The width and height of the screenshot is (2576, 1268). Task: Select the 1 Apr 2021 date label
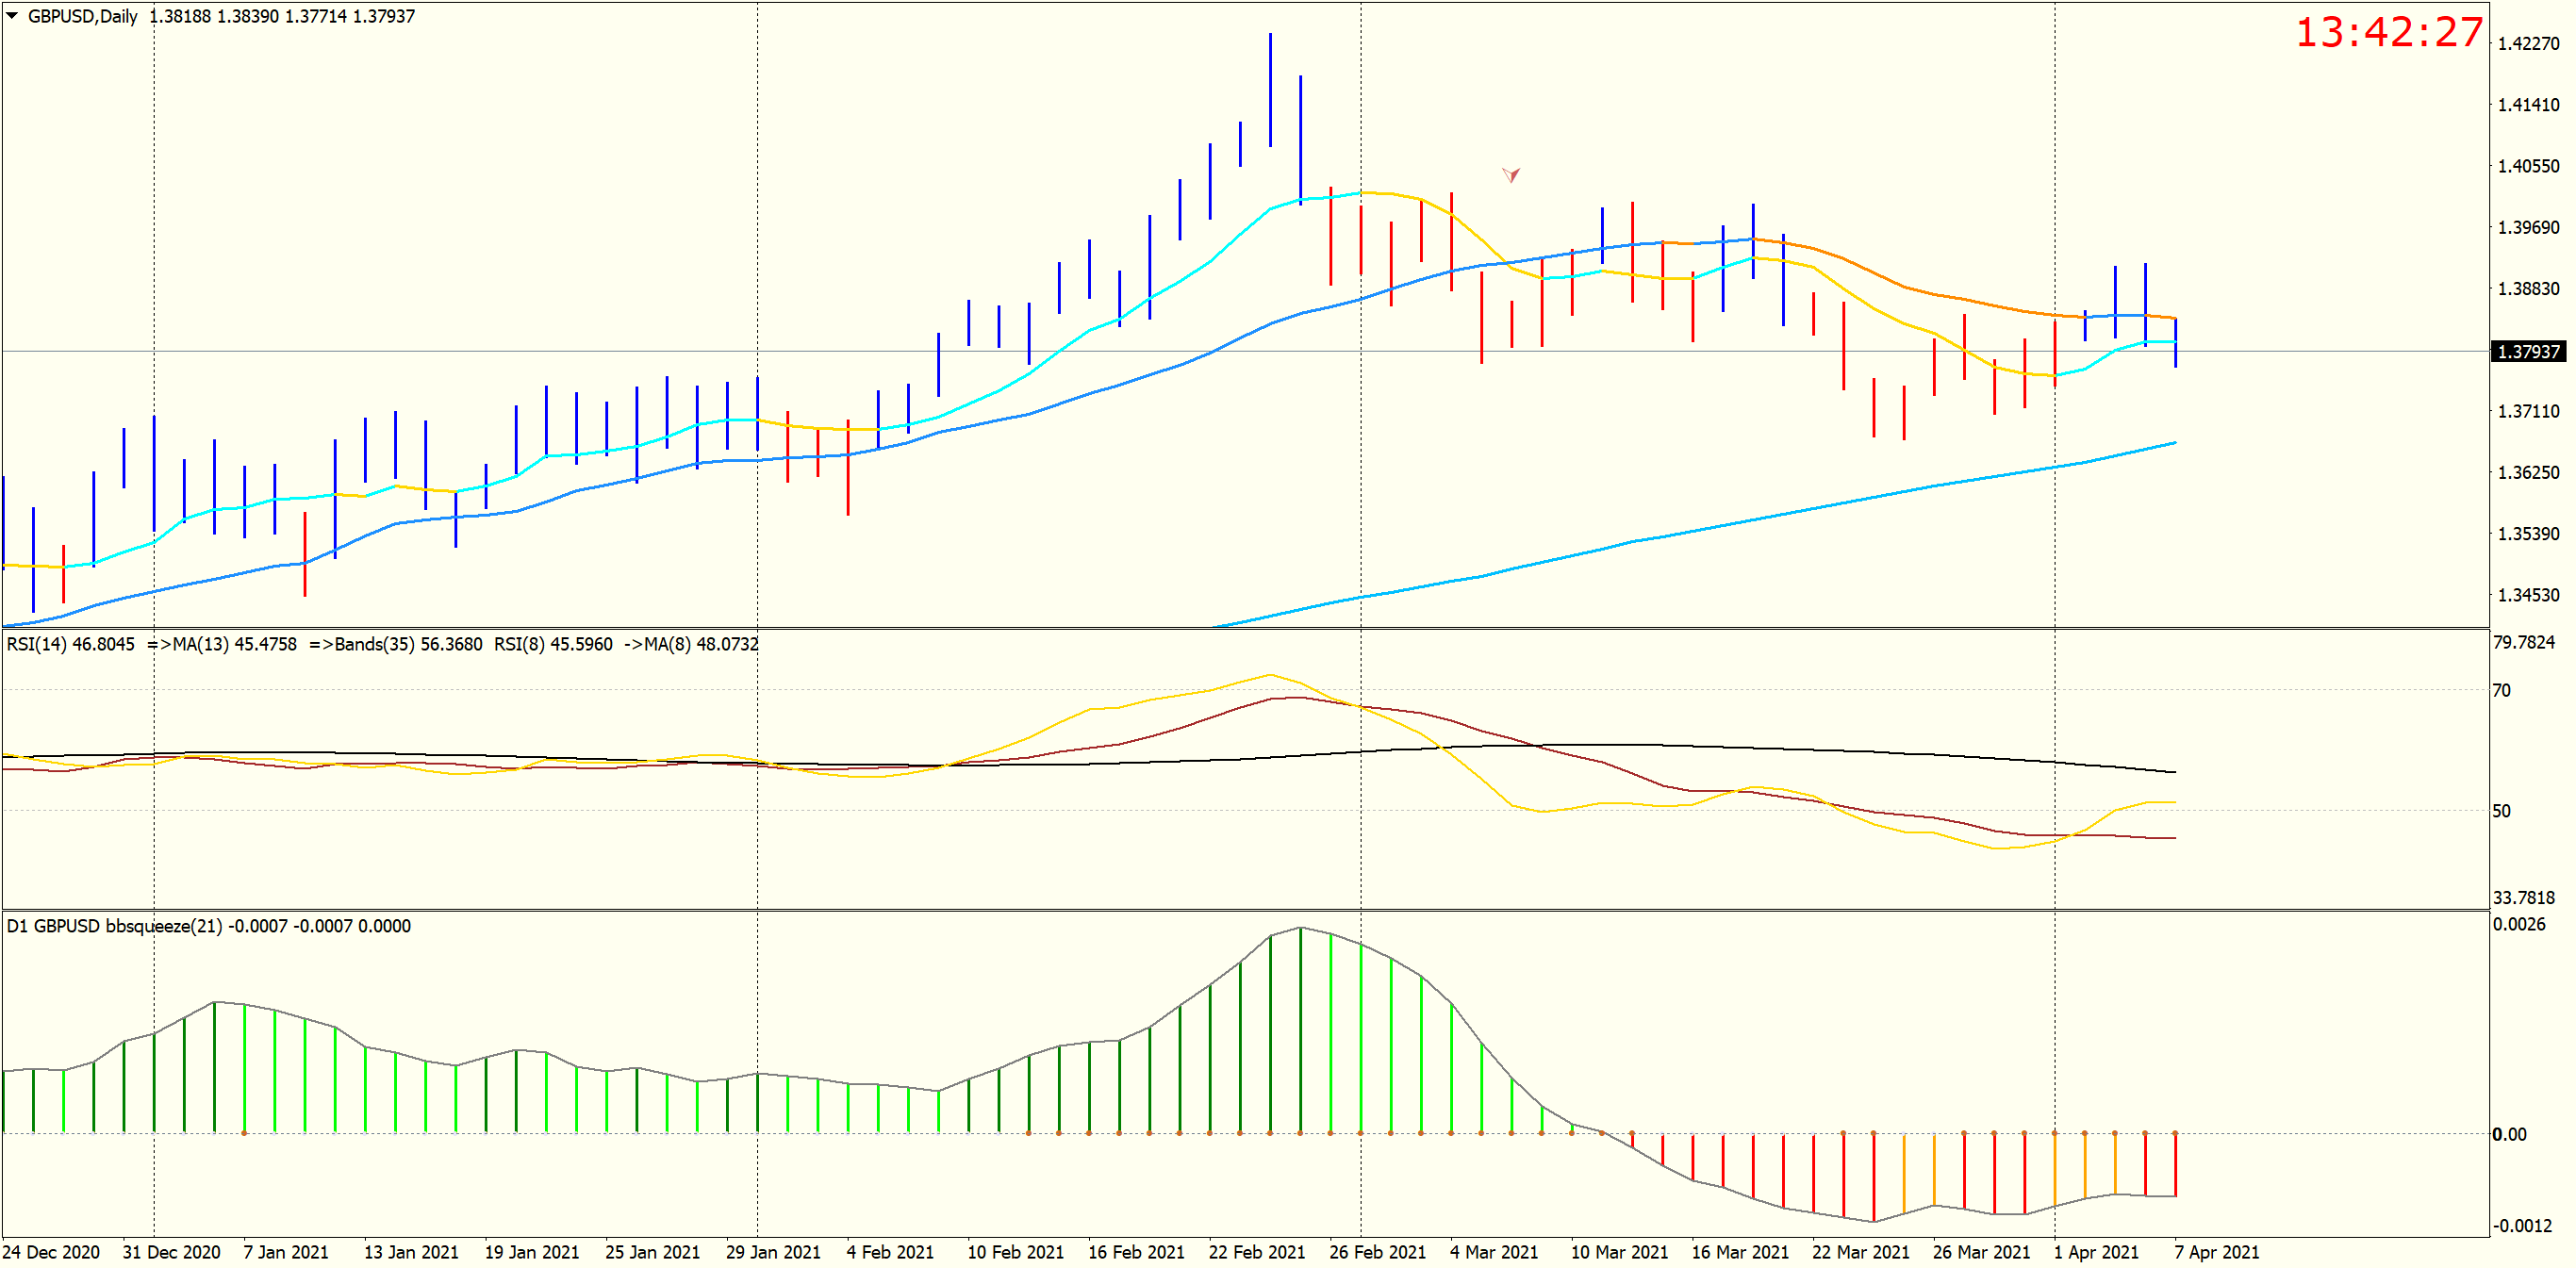2096,1252
